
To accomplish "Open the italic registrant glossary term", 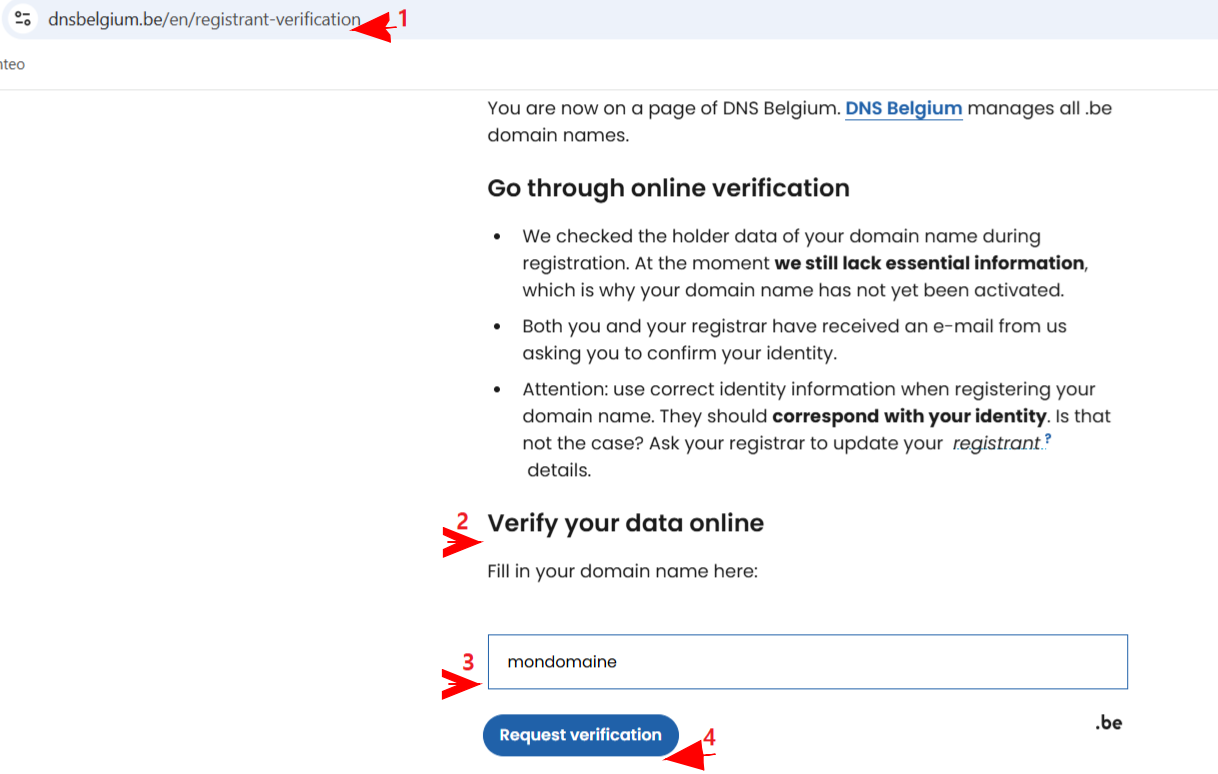I will 997,443.
